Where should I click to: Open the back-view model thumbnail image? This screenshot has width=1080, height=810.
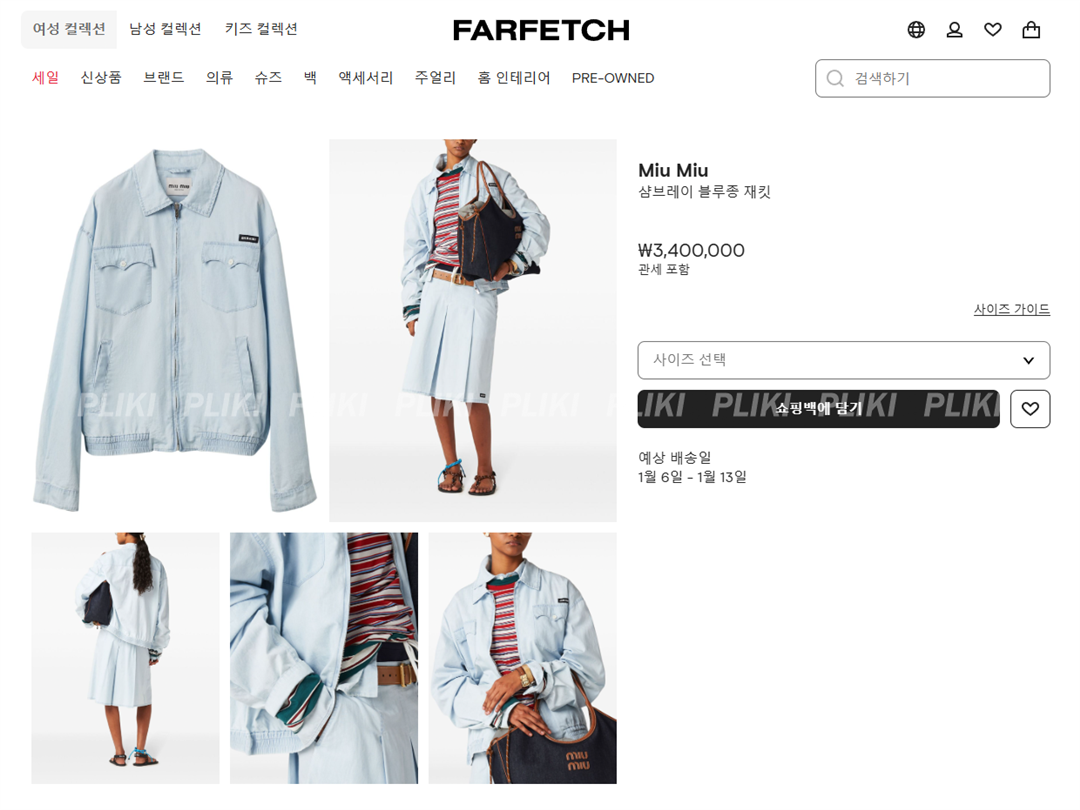(125, 658)
